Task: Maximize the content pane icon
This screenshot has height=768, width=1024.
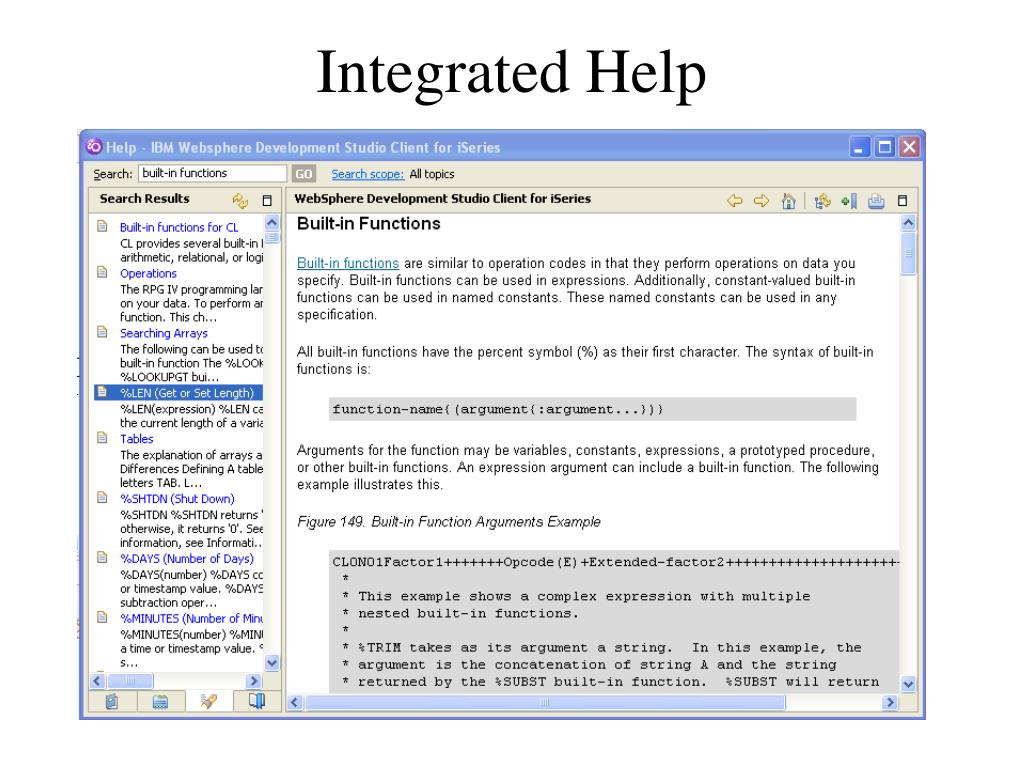Action: 903,200
